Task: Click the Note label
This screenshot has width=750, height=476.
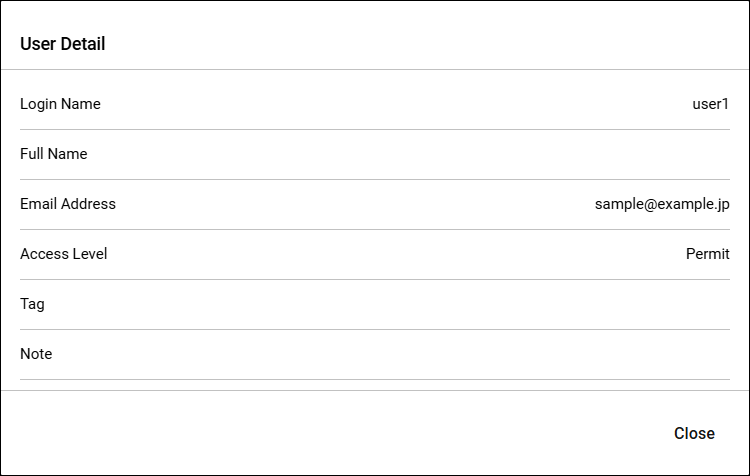Action: [x=36, y=354]
